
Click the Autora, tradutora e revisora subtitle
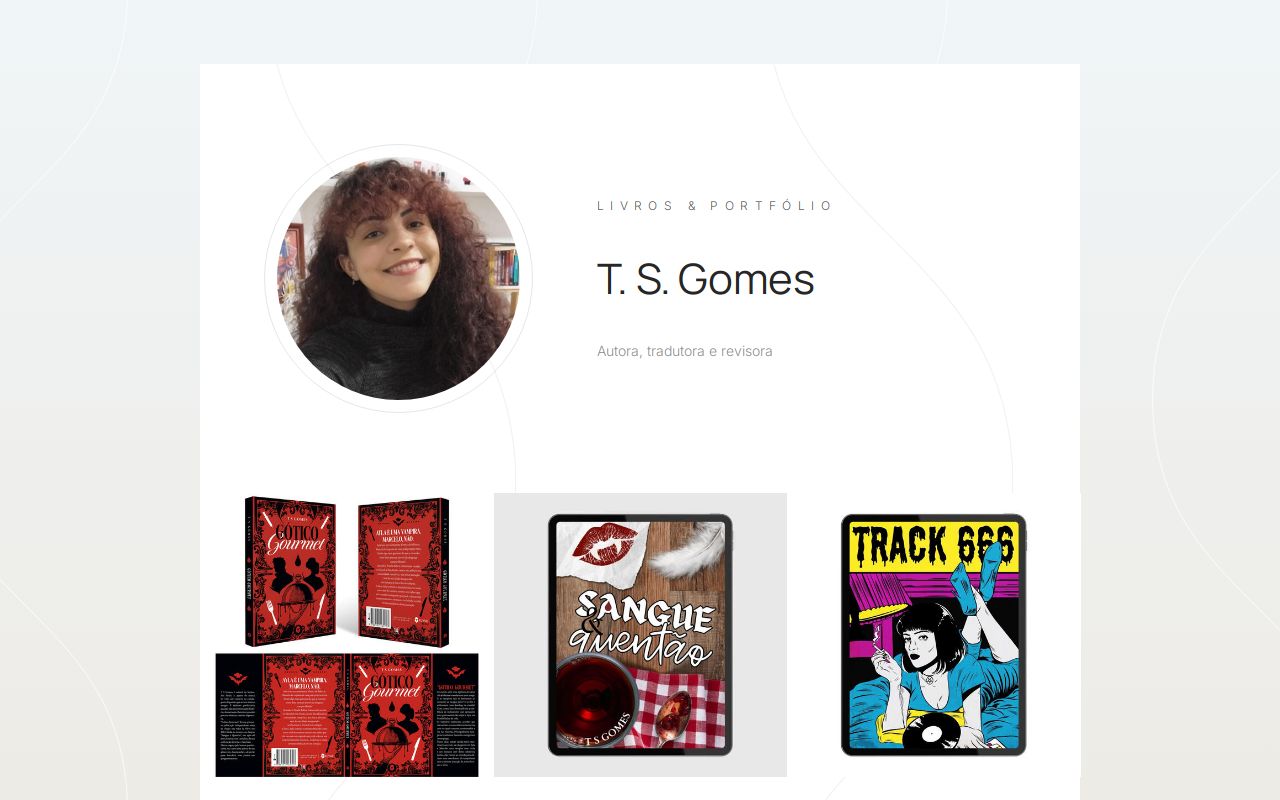click(685, 351)
